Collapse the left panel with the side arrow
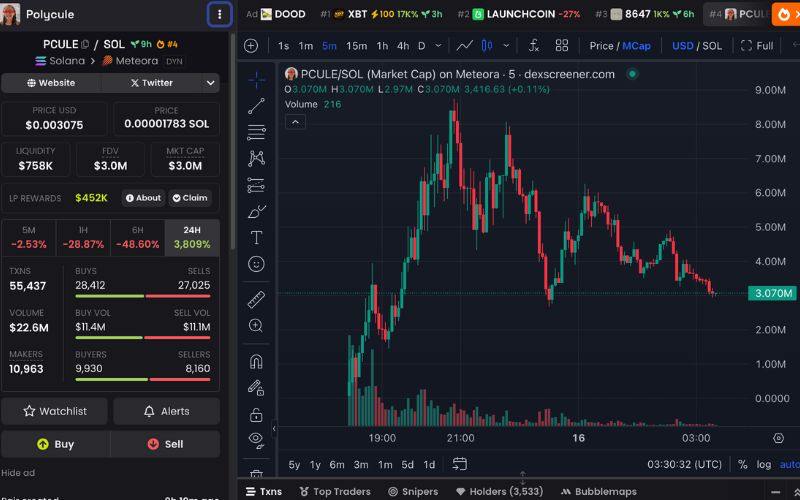 click(x=274, y=429)
